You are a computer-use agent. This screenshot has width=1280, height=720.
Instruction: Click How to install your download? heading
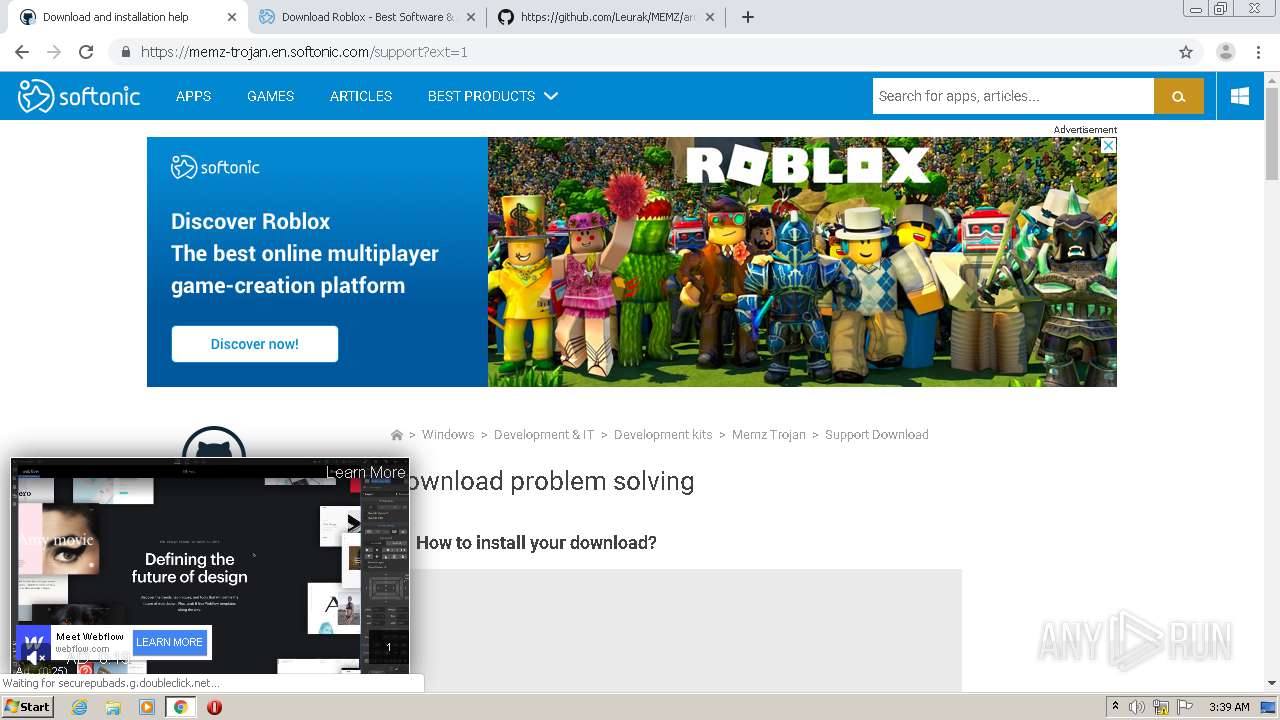click(x=536, y=543)
